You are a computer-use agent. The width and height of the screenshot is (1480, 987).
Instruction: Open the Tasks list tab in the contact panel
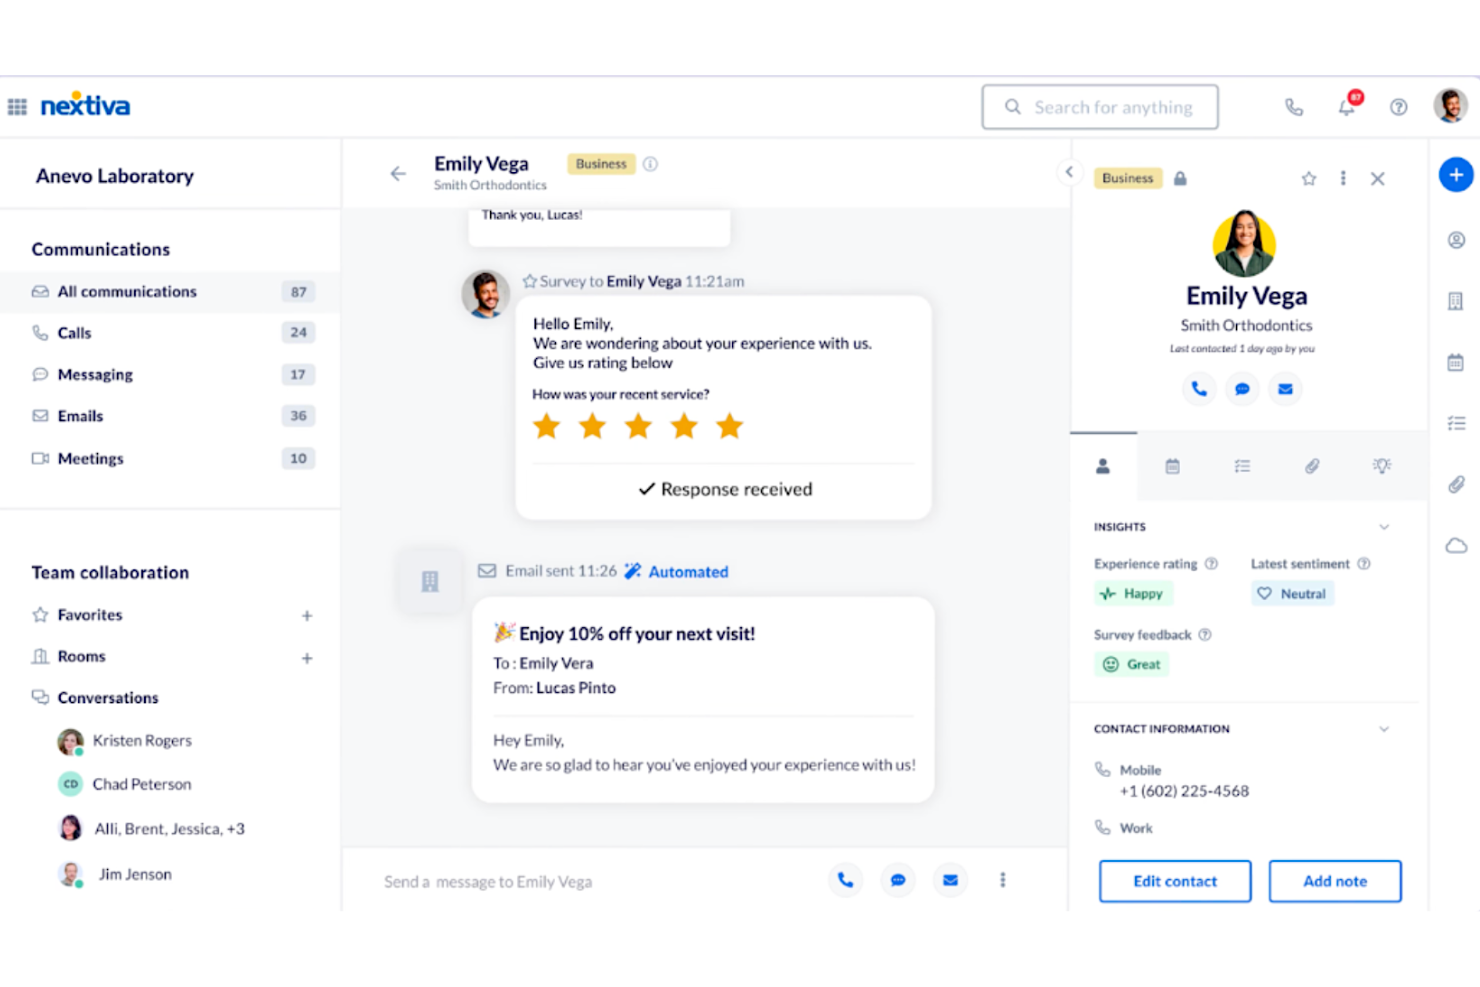(x=1242, y=466)
